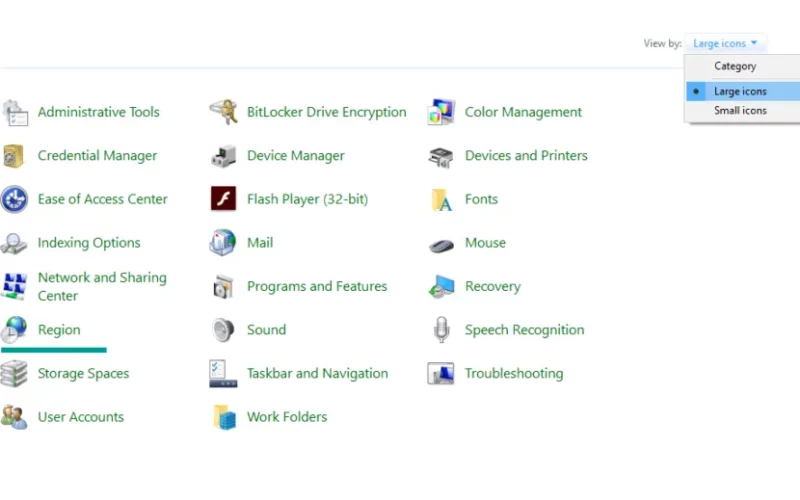
Task: Click the Mouse icon
Action: pyautogui.click(x=441, y=246)
